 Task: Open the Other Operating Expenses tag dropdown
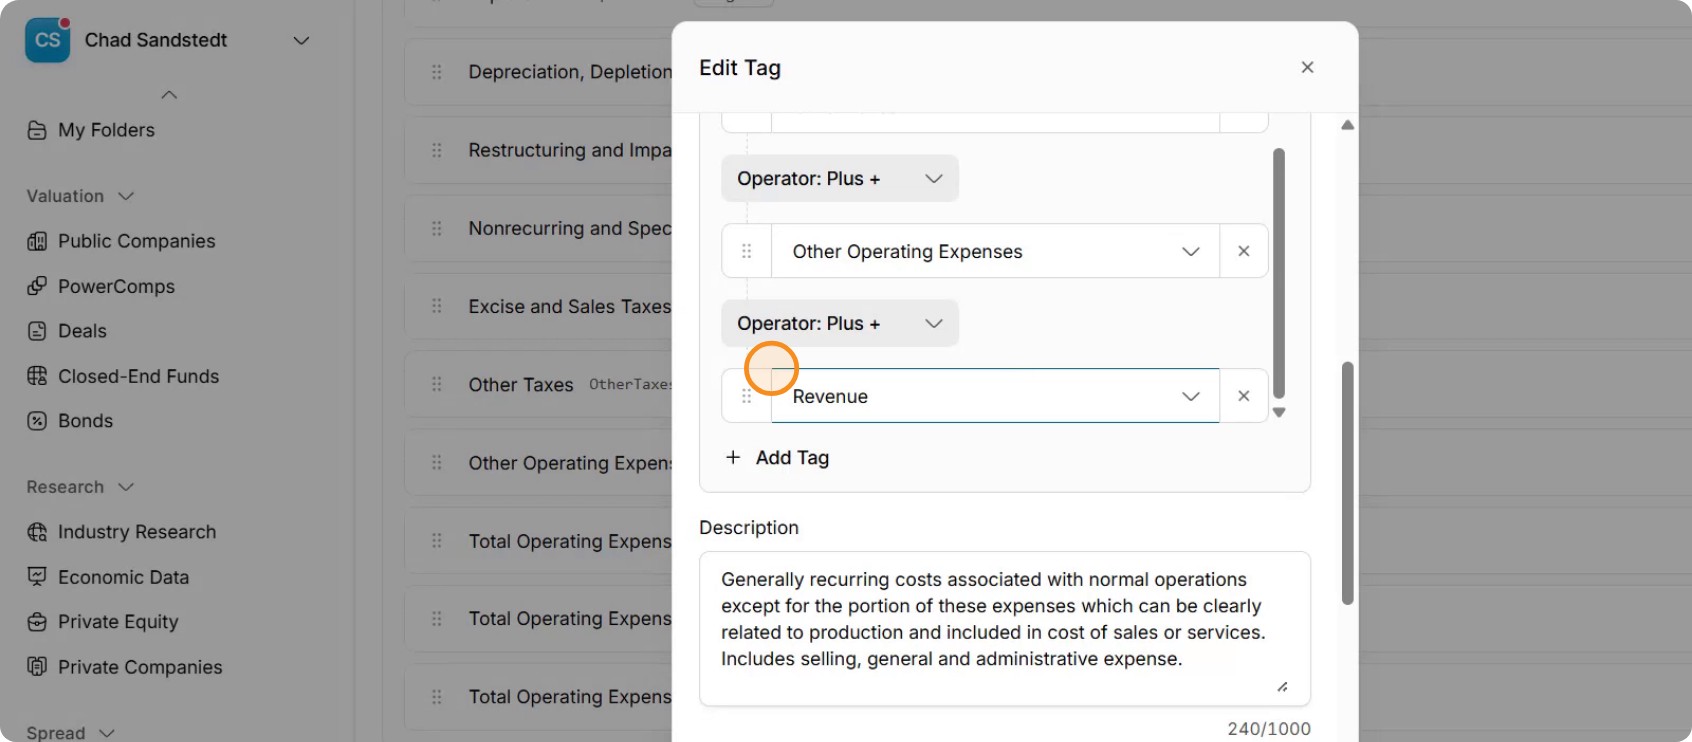pos(995,251)
